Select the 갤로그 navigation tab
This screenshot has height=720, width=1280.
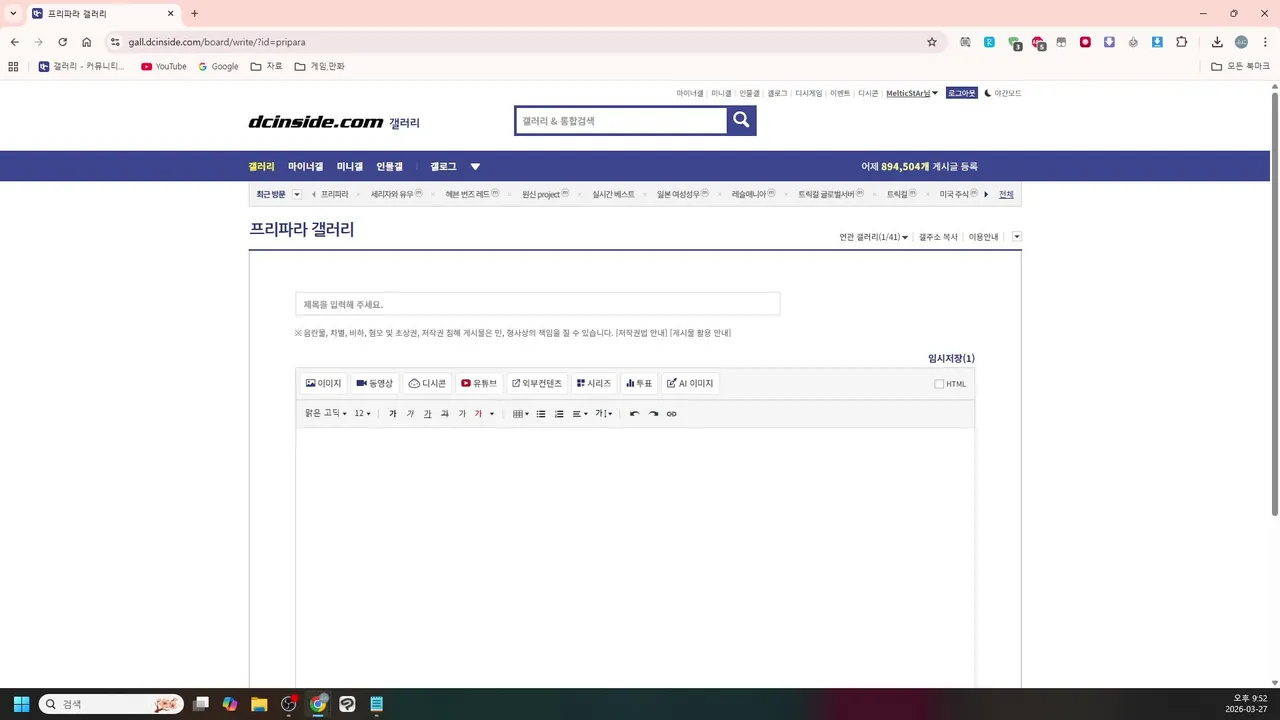[443, 167]
